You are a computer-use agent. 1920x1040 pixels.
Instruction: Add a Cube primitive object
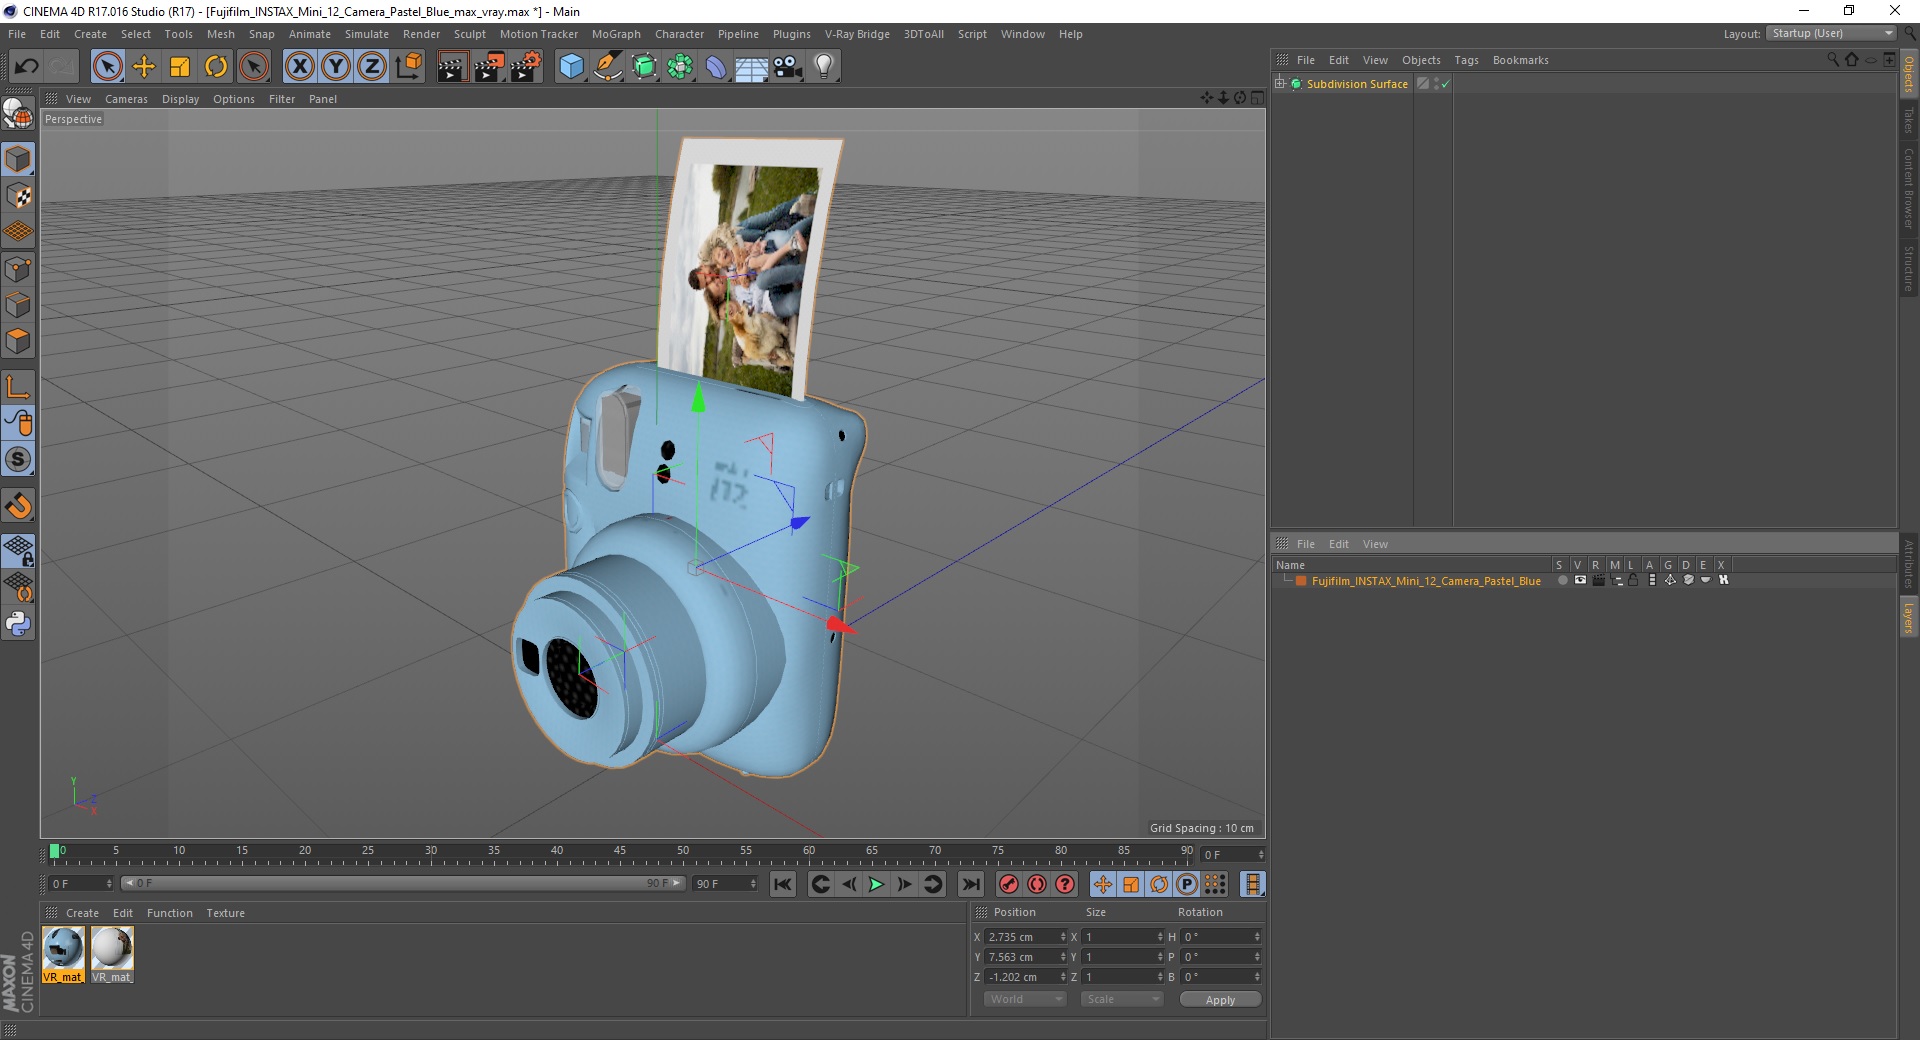pos(571,67)
